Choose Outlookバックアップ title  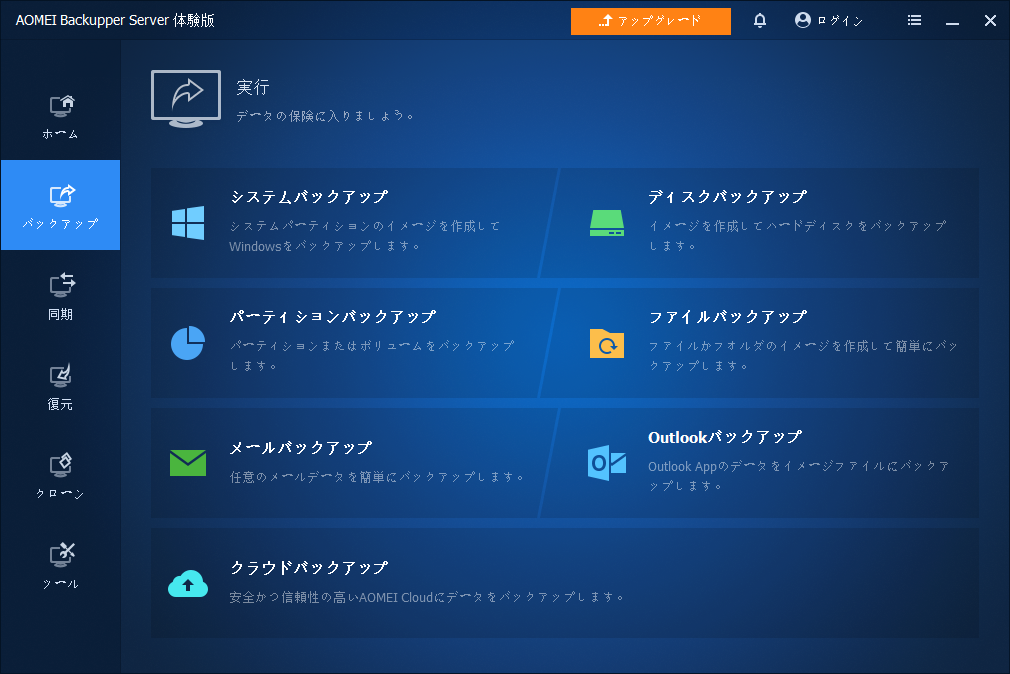tap(725, 437)
